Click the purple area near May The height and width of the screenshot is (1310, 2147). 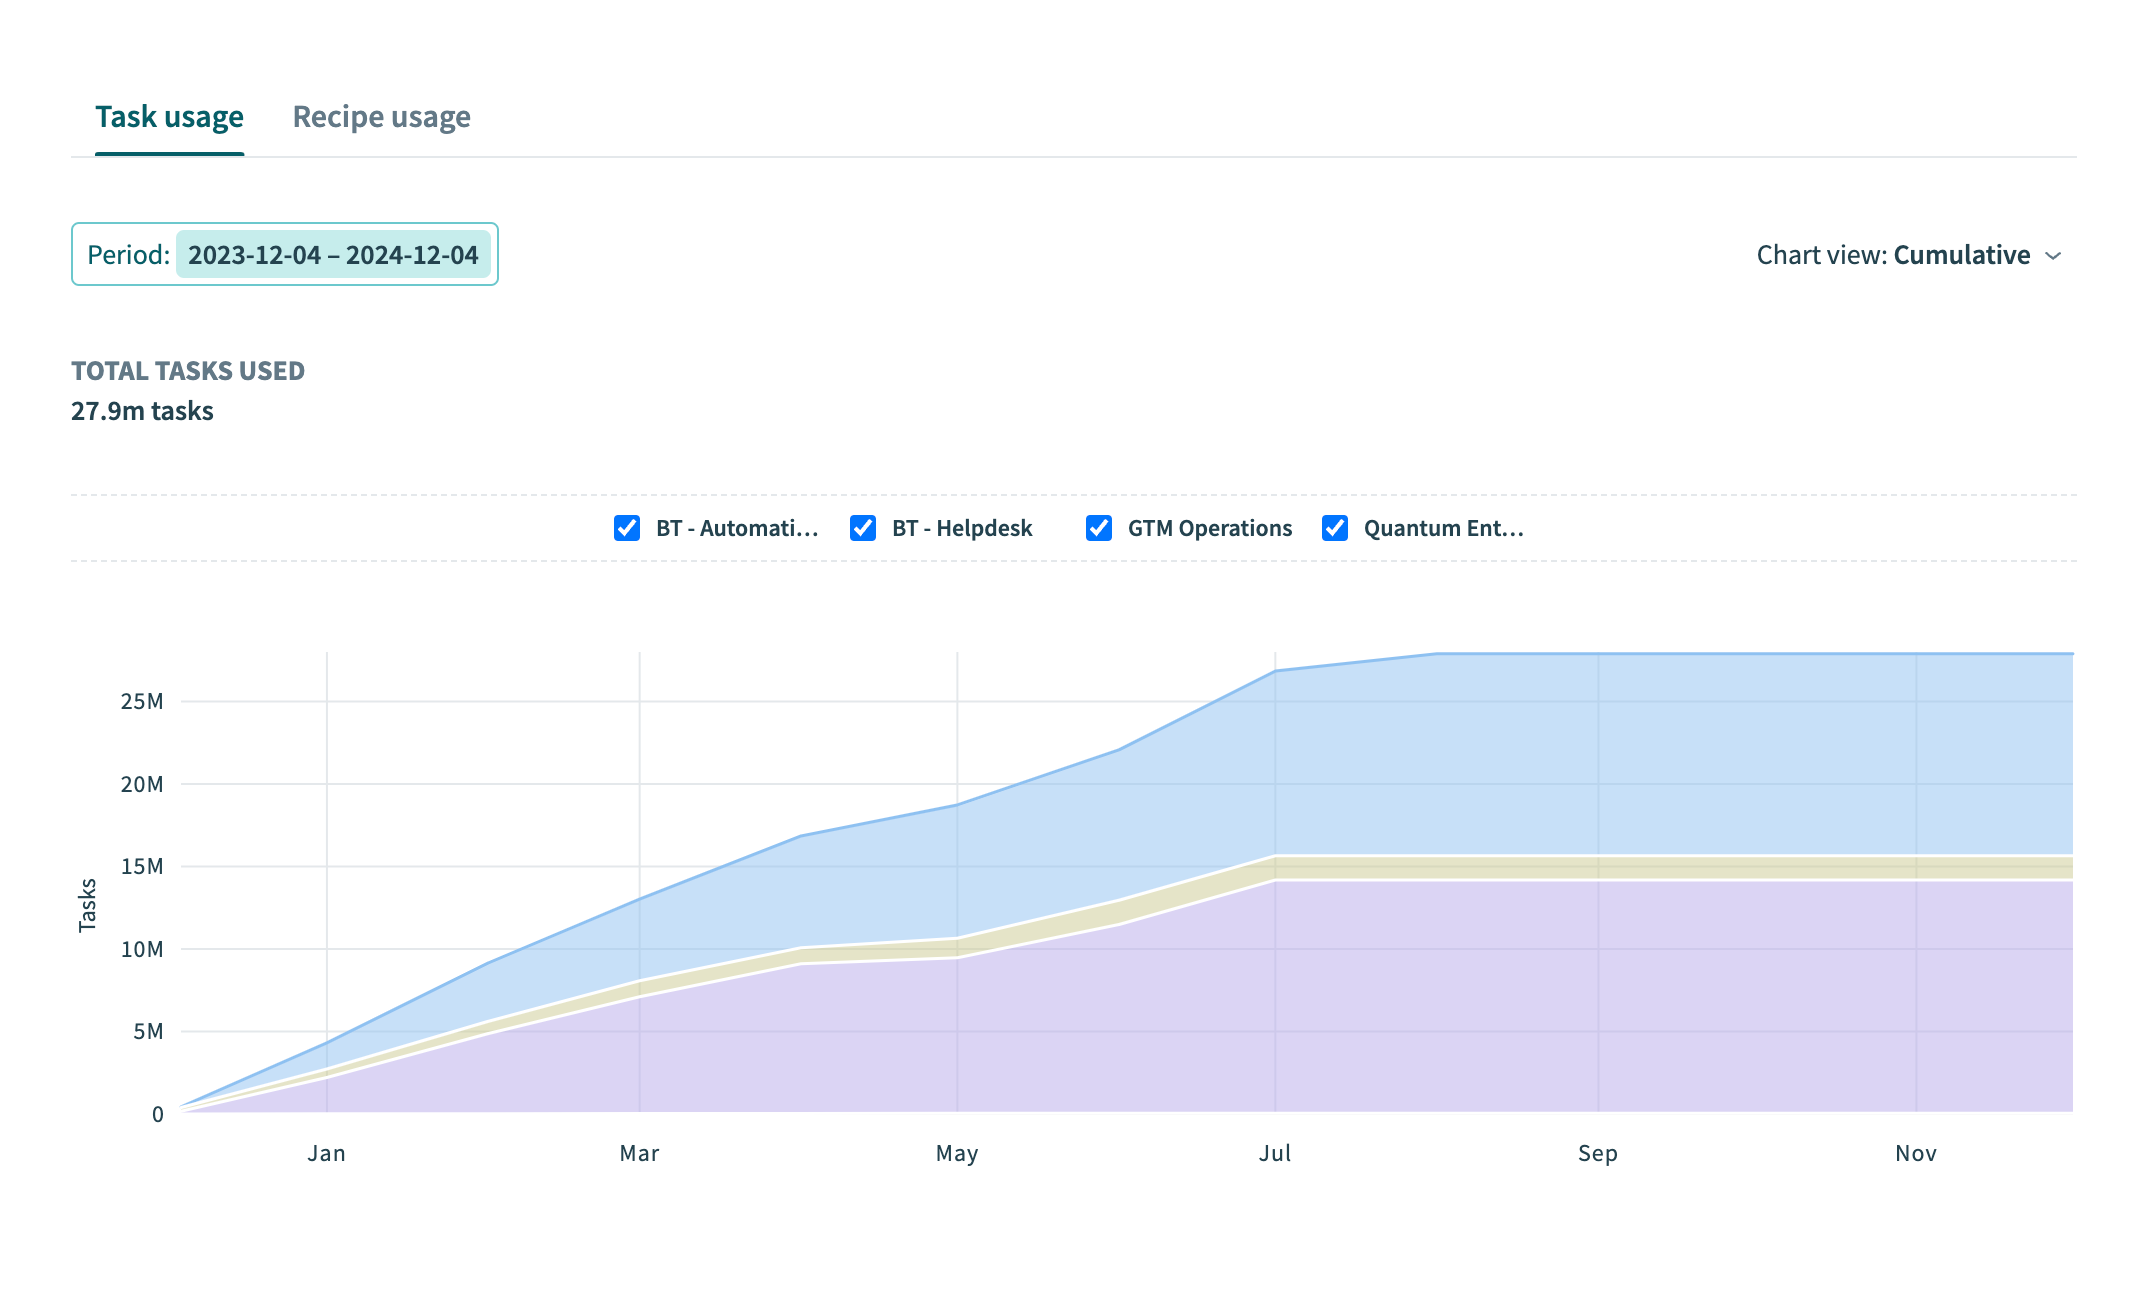pos(956,1030)
